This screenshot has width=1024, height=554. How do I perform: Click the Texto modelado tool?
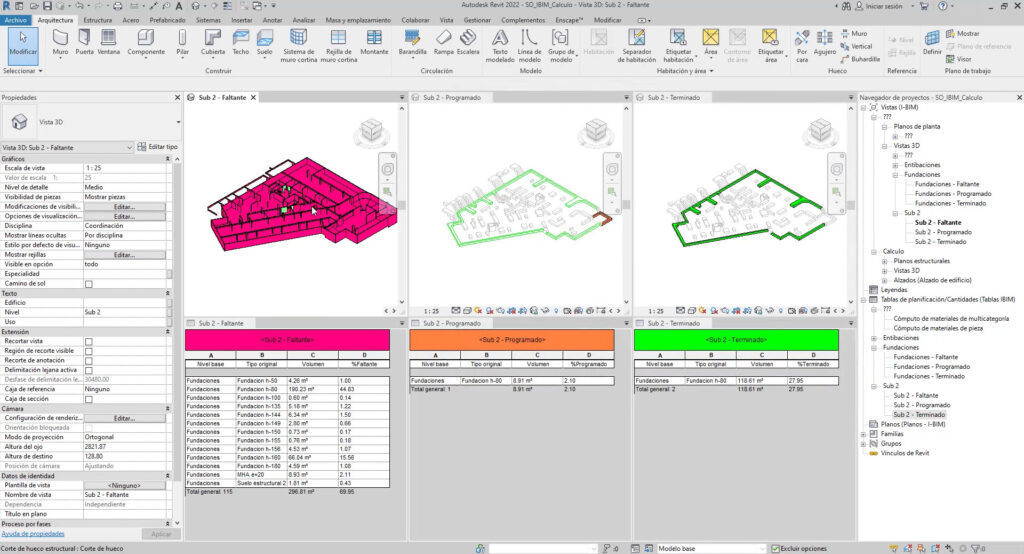[x=501, y=42]
